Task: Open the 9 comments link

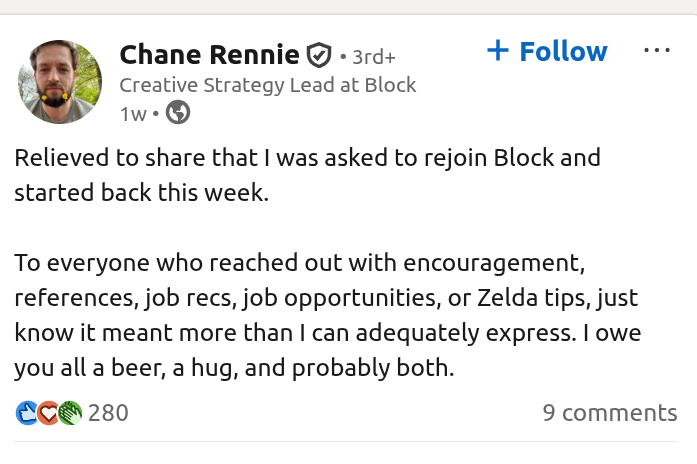Action: tap(609, 412)
